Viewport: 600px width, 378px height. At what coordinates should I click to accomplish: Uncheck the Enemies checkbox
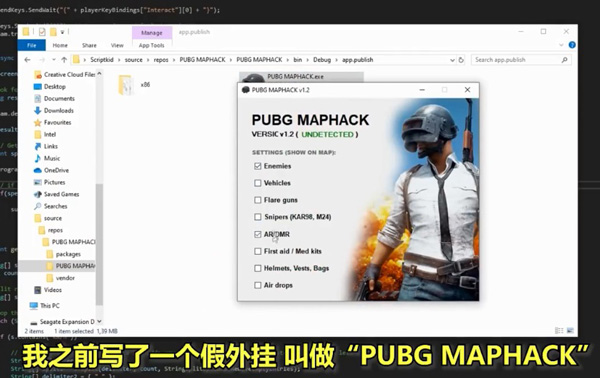pyautogui.click(x=258, y=166)
